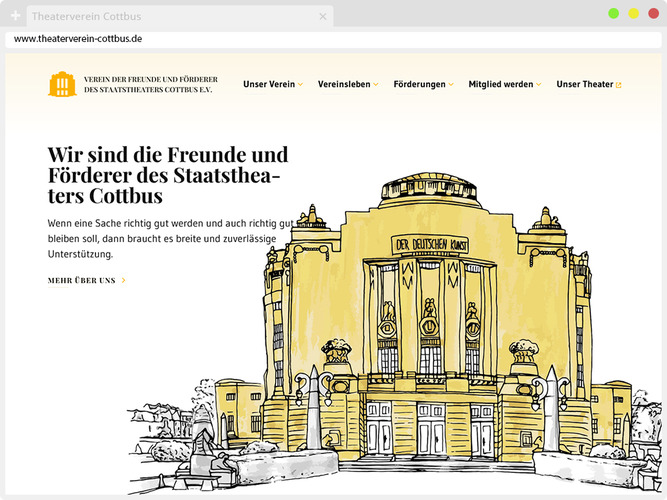Click the green window control dot
667x500 pixels.
[613, 13]
